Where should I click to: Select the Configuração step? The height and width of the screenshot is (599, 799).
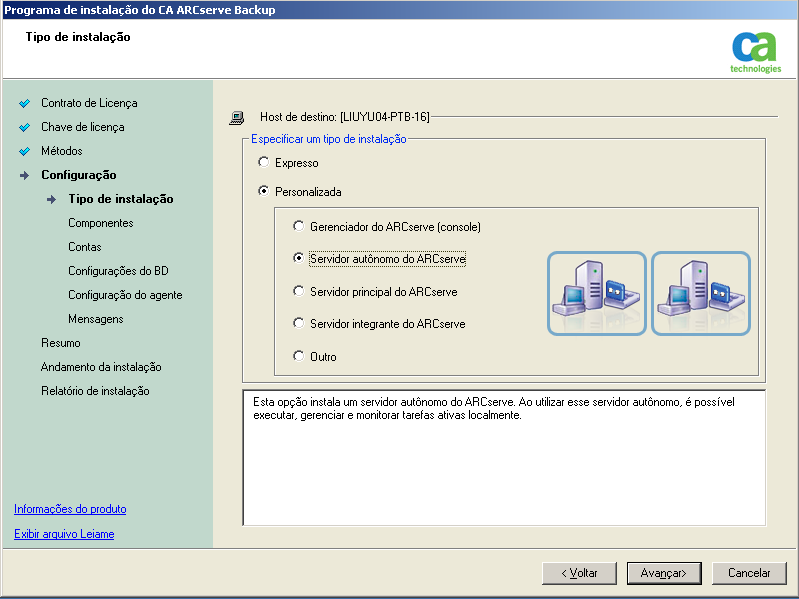click(x=79, y=175)
